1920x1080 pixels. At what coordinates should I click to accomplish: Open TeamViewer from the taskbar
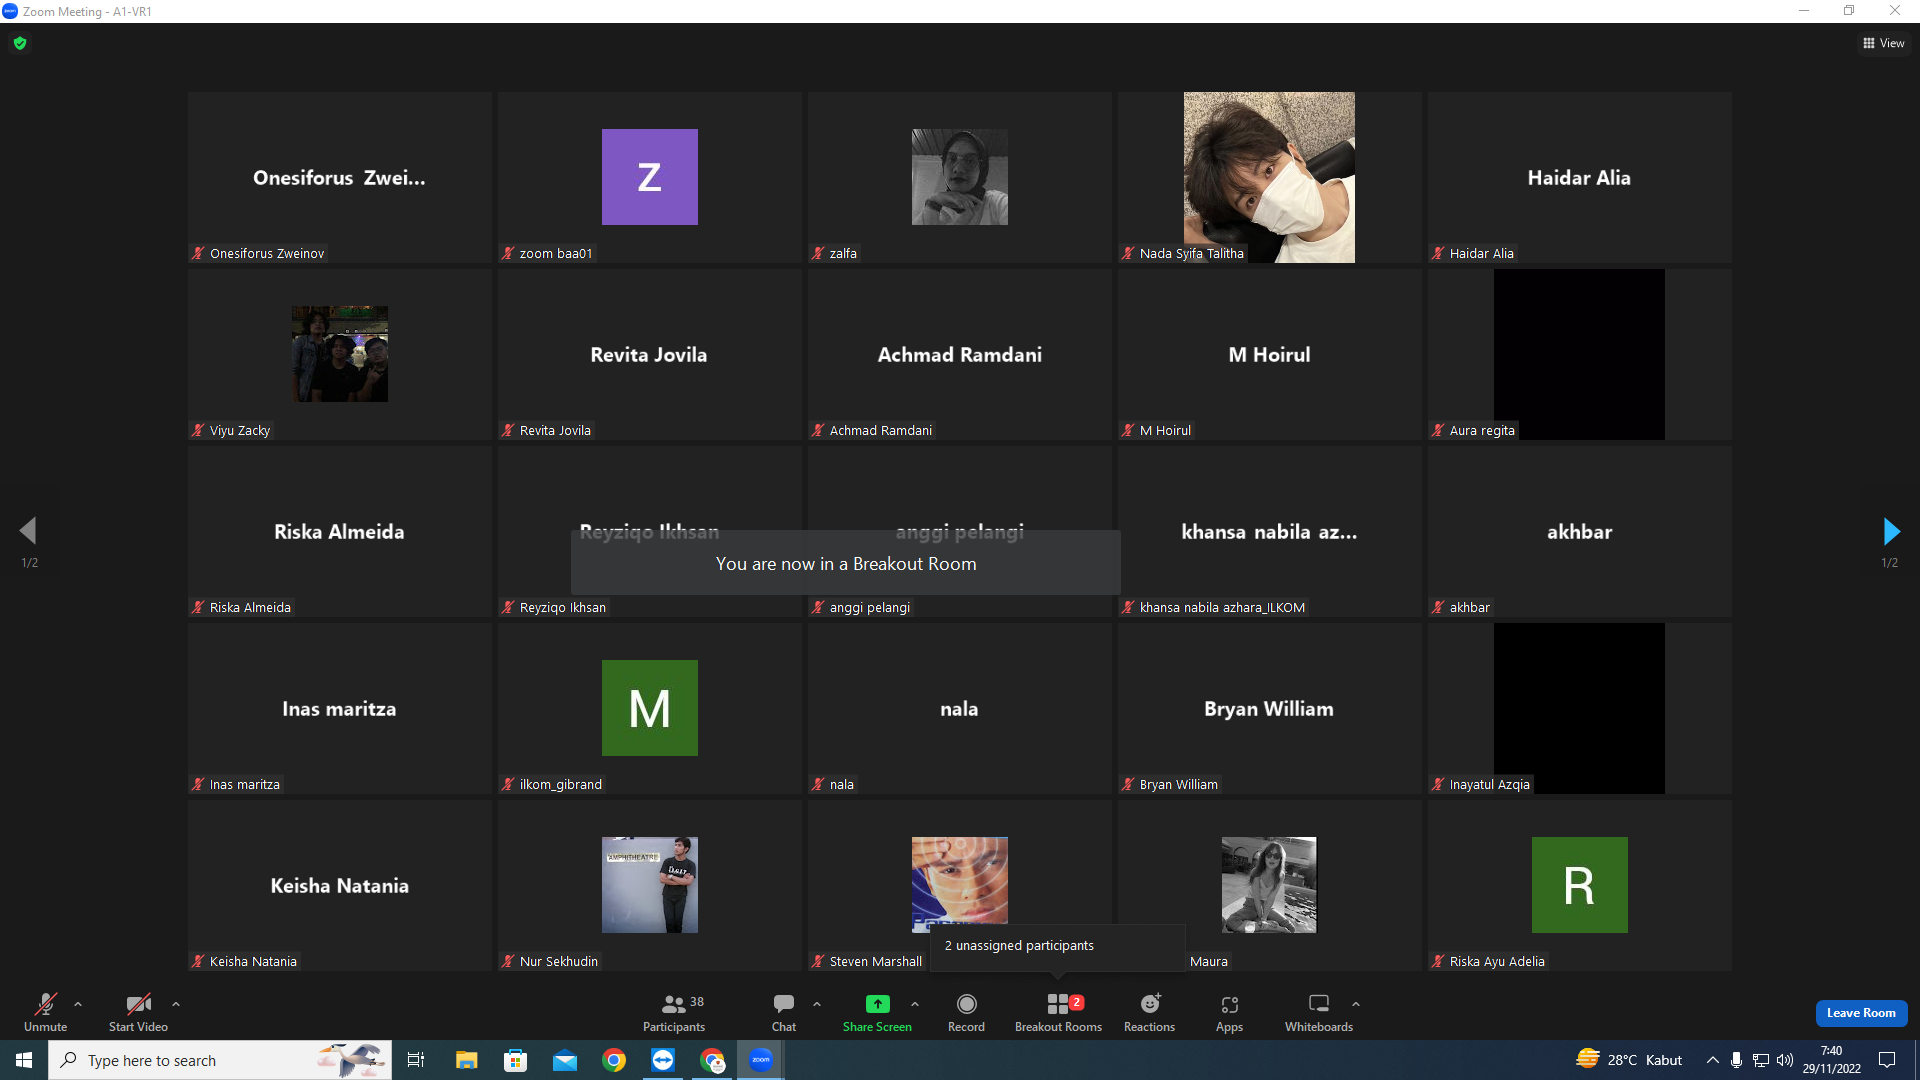663,1060
